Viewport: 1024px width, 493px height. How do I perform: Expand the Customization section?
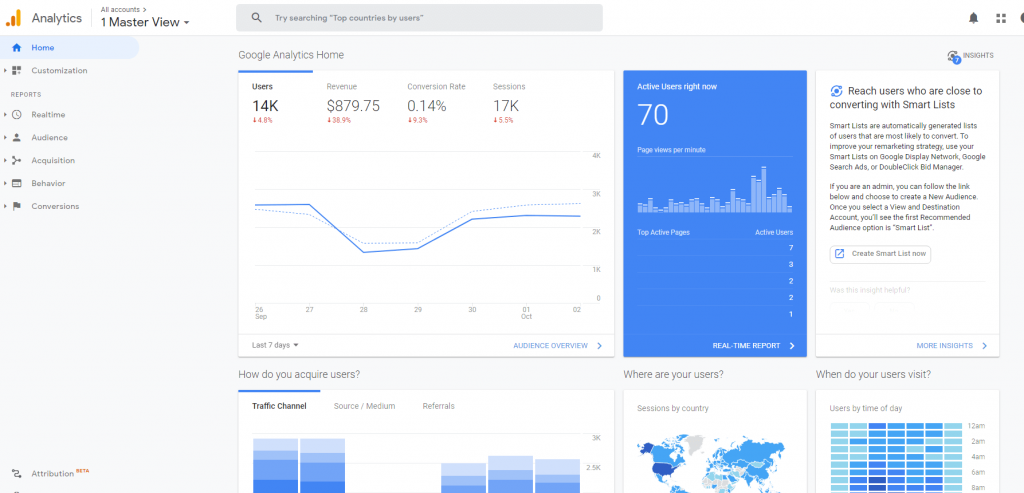[58, 71]
